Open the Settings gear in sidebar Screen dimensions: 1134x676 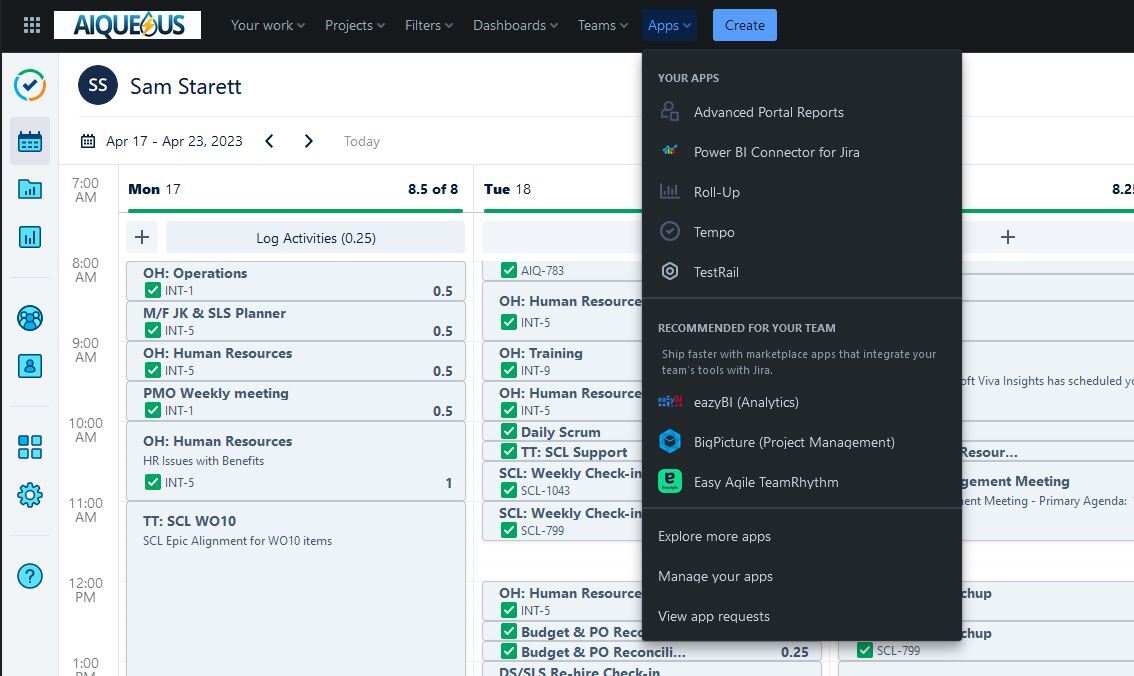[x=30, y=495]
